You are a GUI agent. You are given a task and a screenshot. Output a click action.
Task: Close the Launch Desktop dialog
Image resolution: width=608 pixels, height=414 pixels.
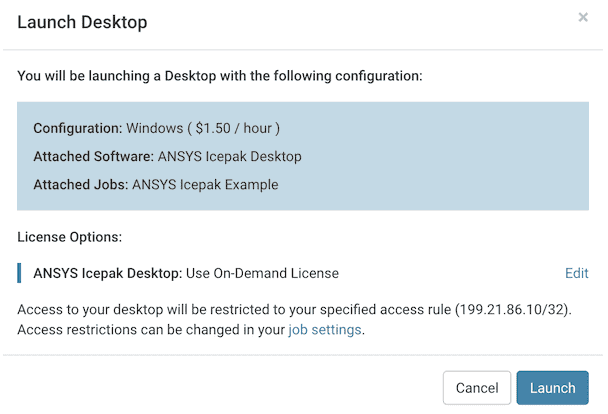coord(583,17)
